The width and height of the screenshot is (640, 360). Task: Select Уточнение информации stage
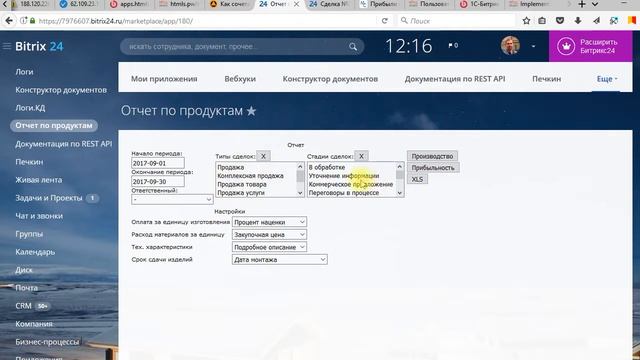tap(344, 176)
